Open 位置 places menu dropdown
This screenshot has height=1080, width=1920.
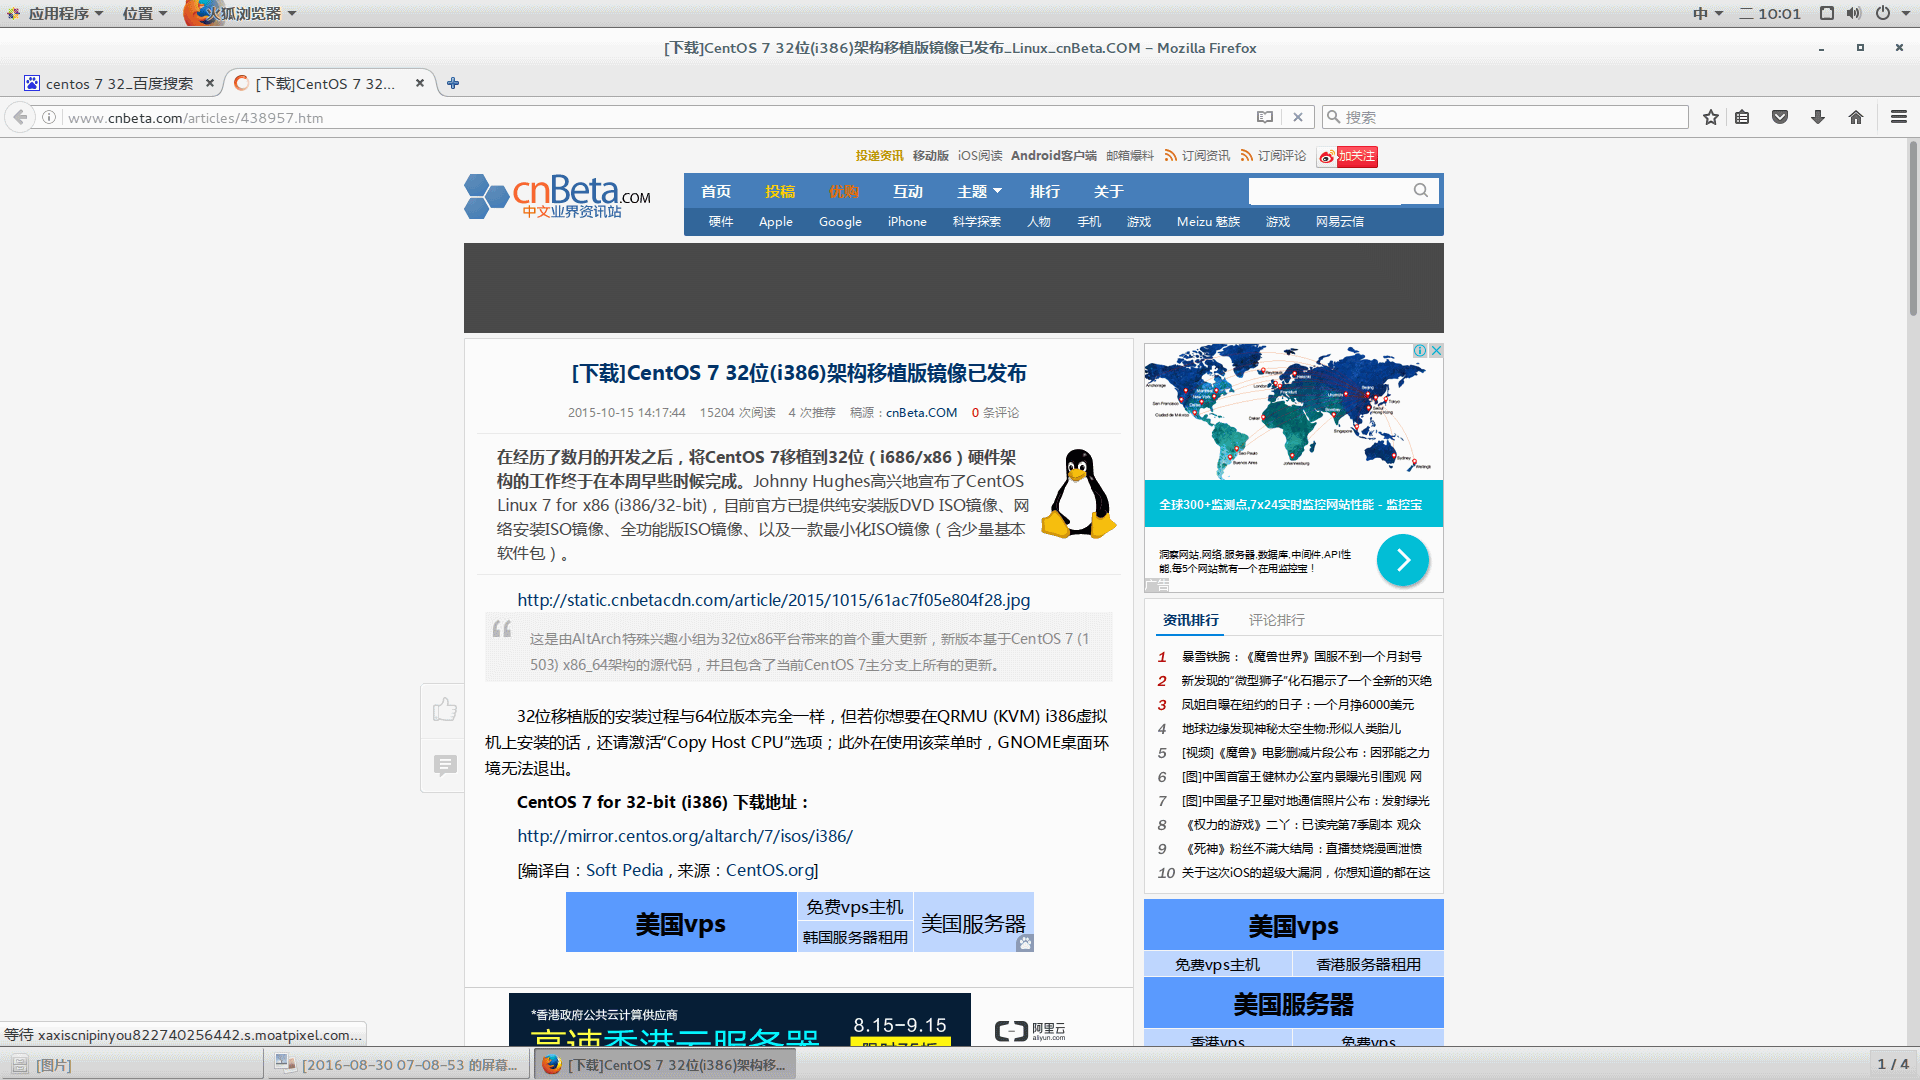tap(144, 13)
